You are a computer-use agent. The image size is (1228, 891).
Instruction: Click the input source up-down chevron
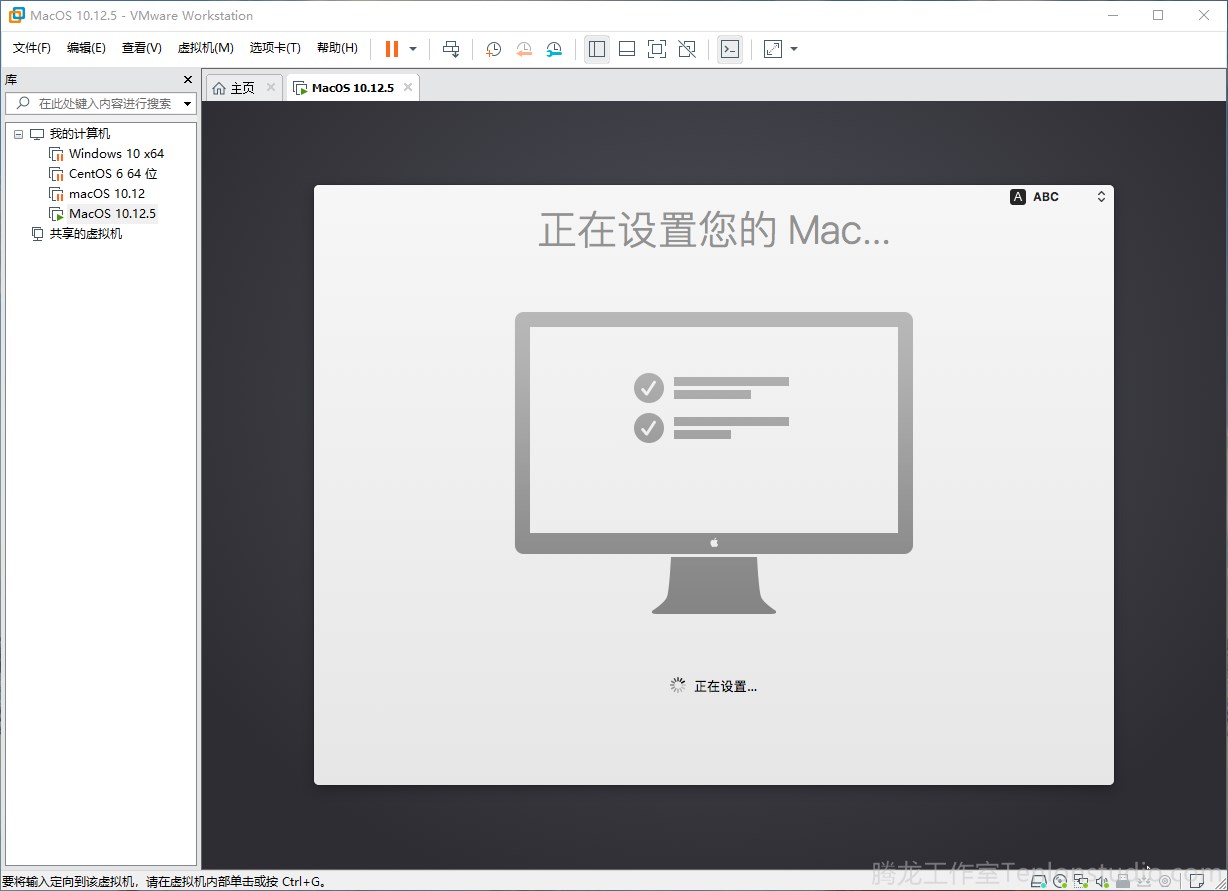[x=1101, y=197]
